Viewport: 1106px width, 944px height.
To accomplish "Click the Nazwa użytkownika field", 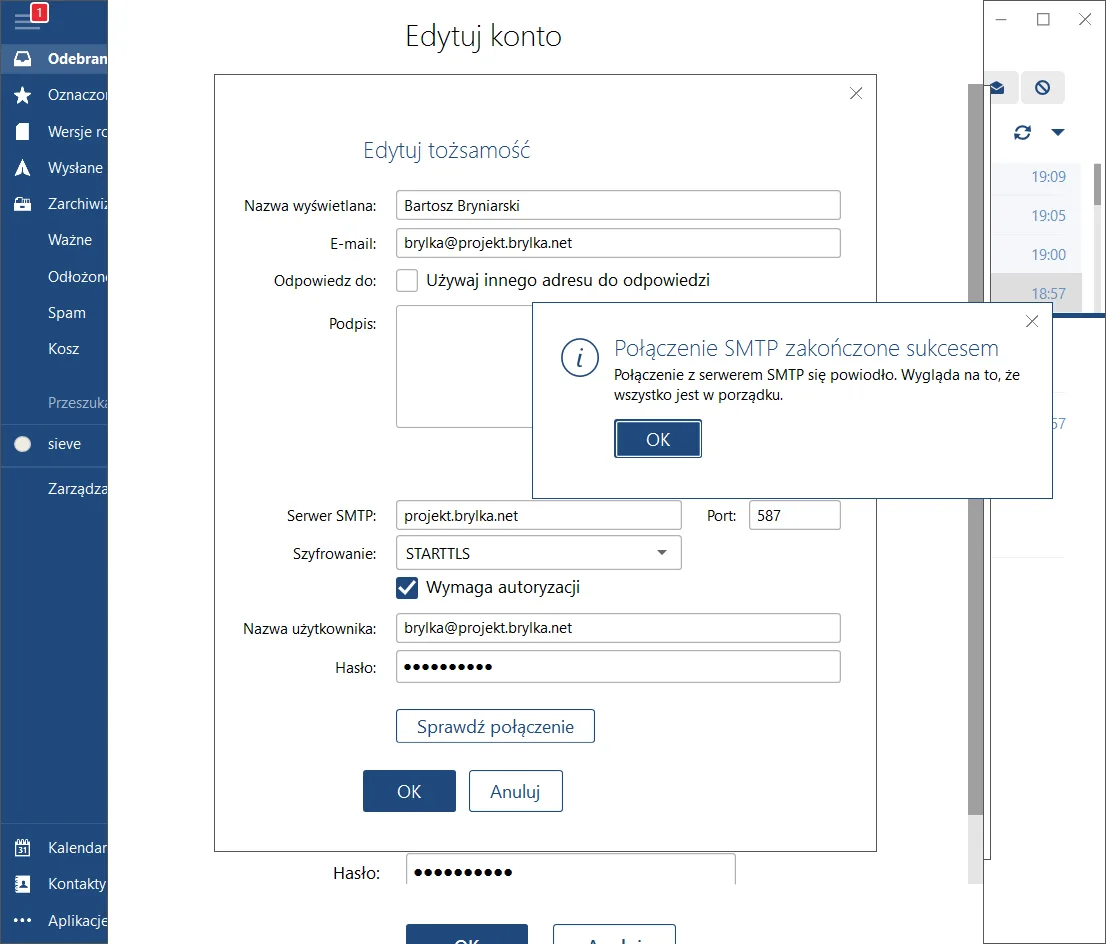I will pos(619,628).
